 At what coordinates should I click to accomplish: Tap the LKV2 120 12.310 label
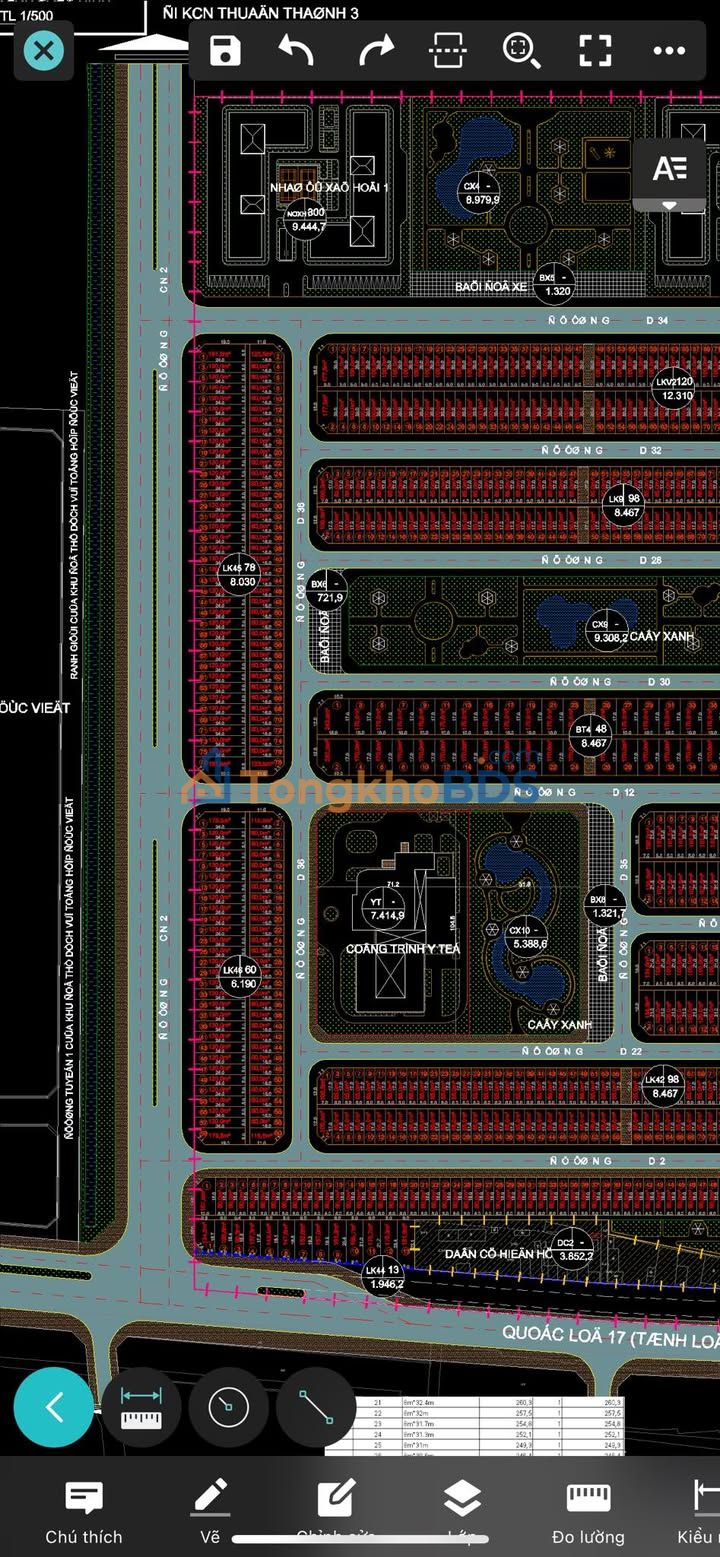point(675,389)
